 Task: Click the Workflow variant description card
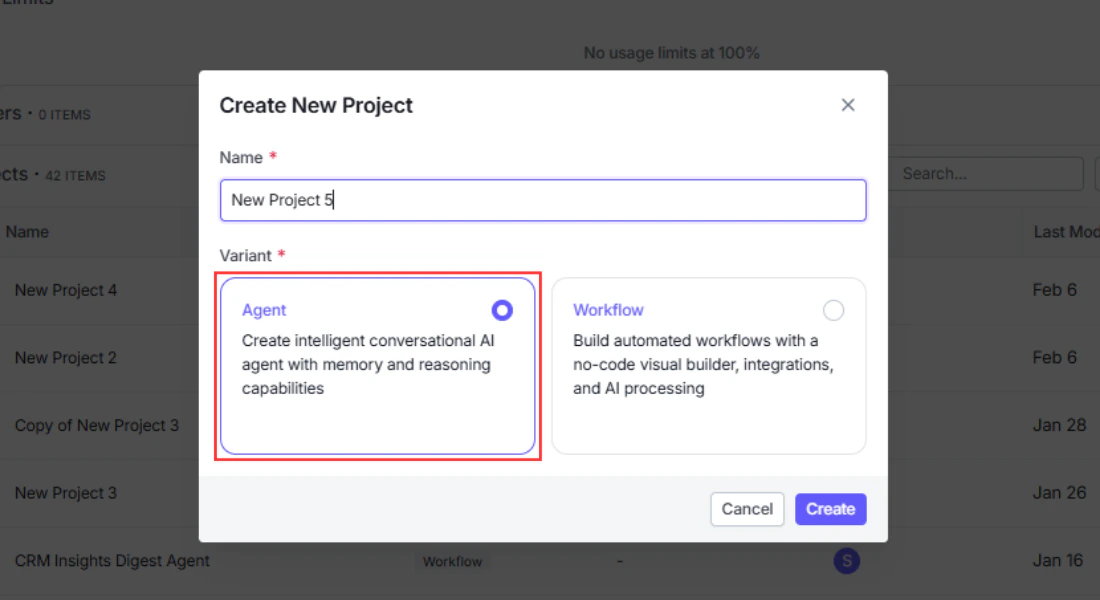(708, 365)
